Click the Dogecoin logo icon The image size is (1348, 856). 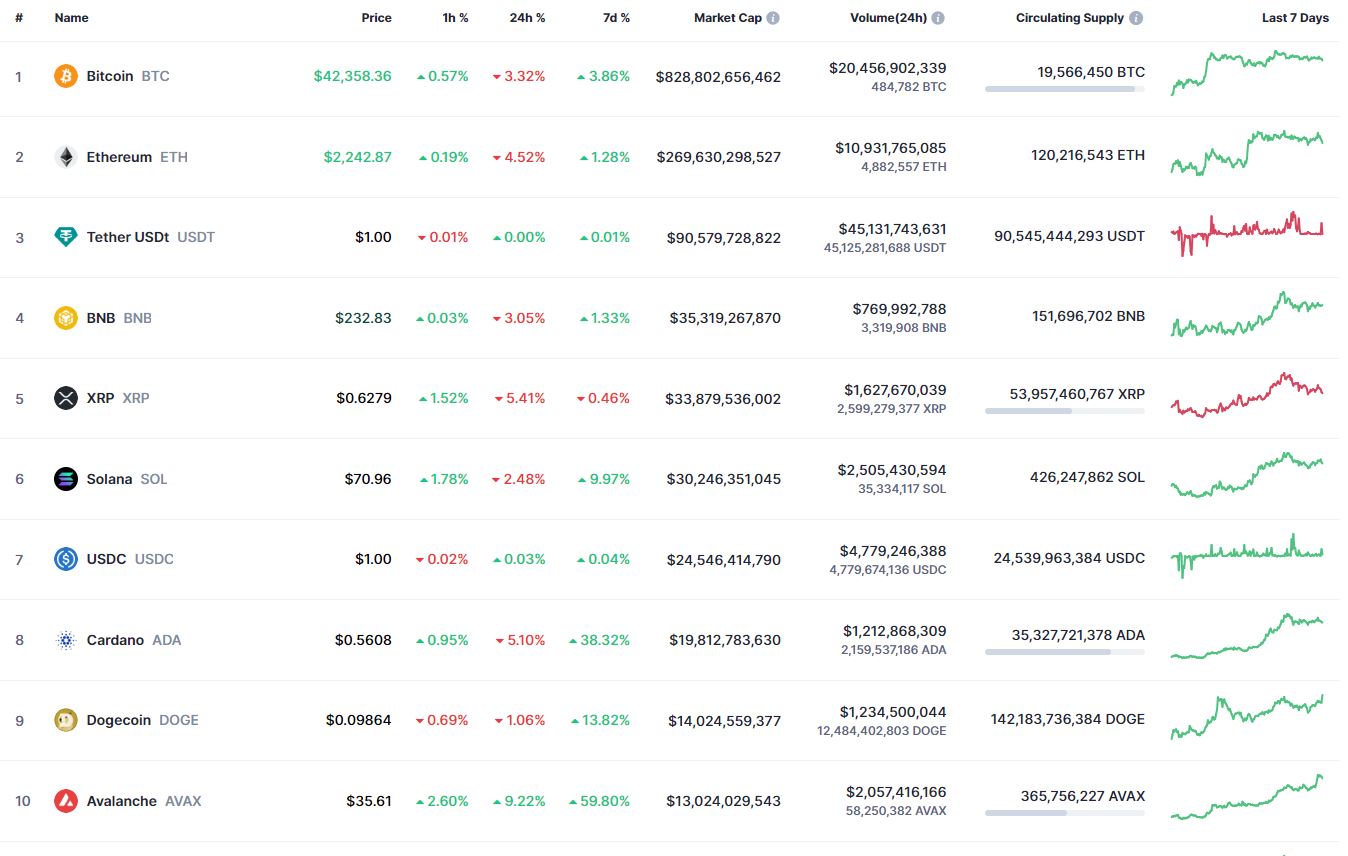click(x=65, y=720)
